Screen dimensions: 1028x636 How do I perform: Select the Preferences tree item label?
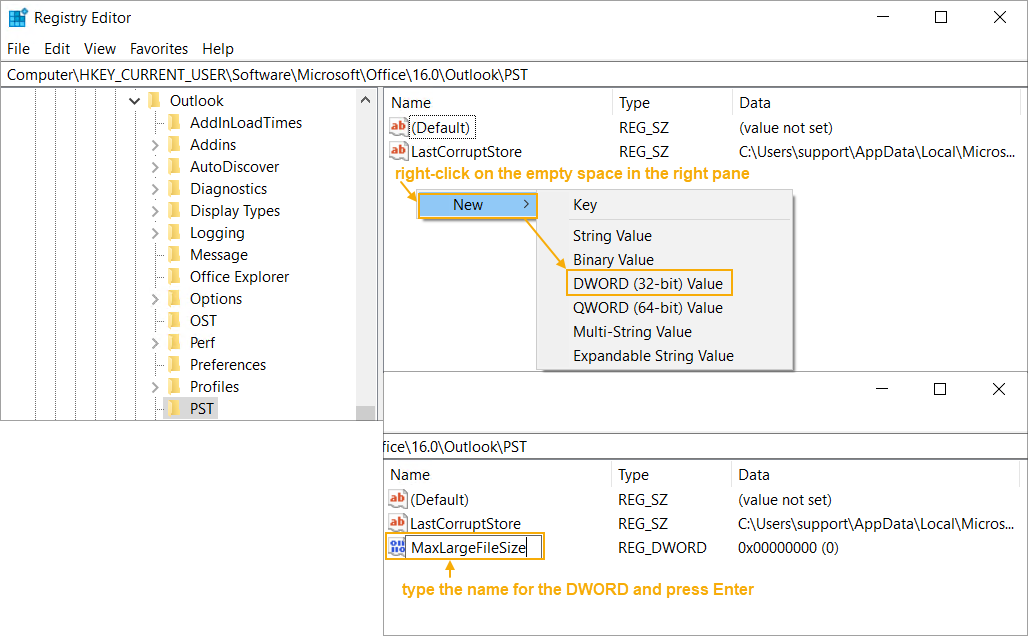[x=227, y=365]
